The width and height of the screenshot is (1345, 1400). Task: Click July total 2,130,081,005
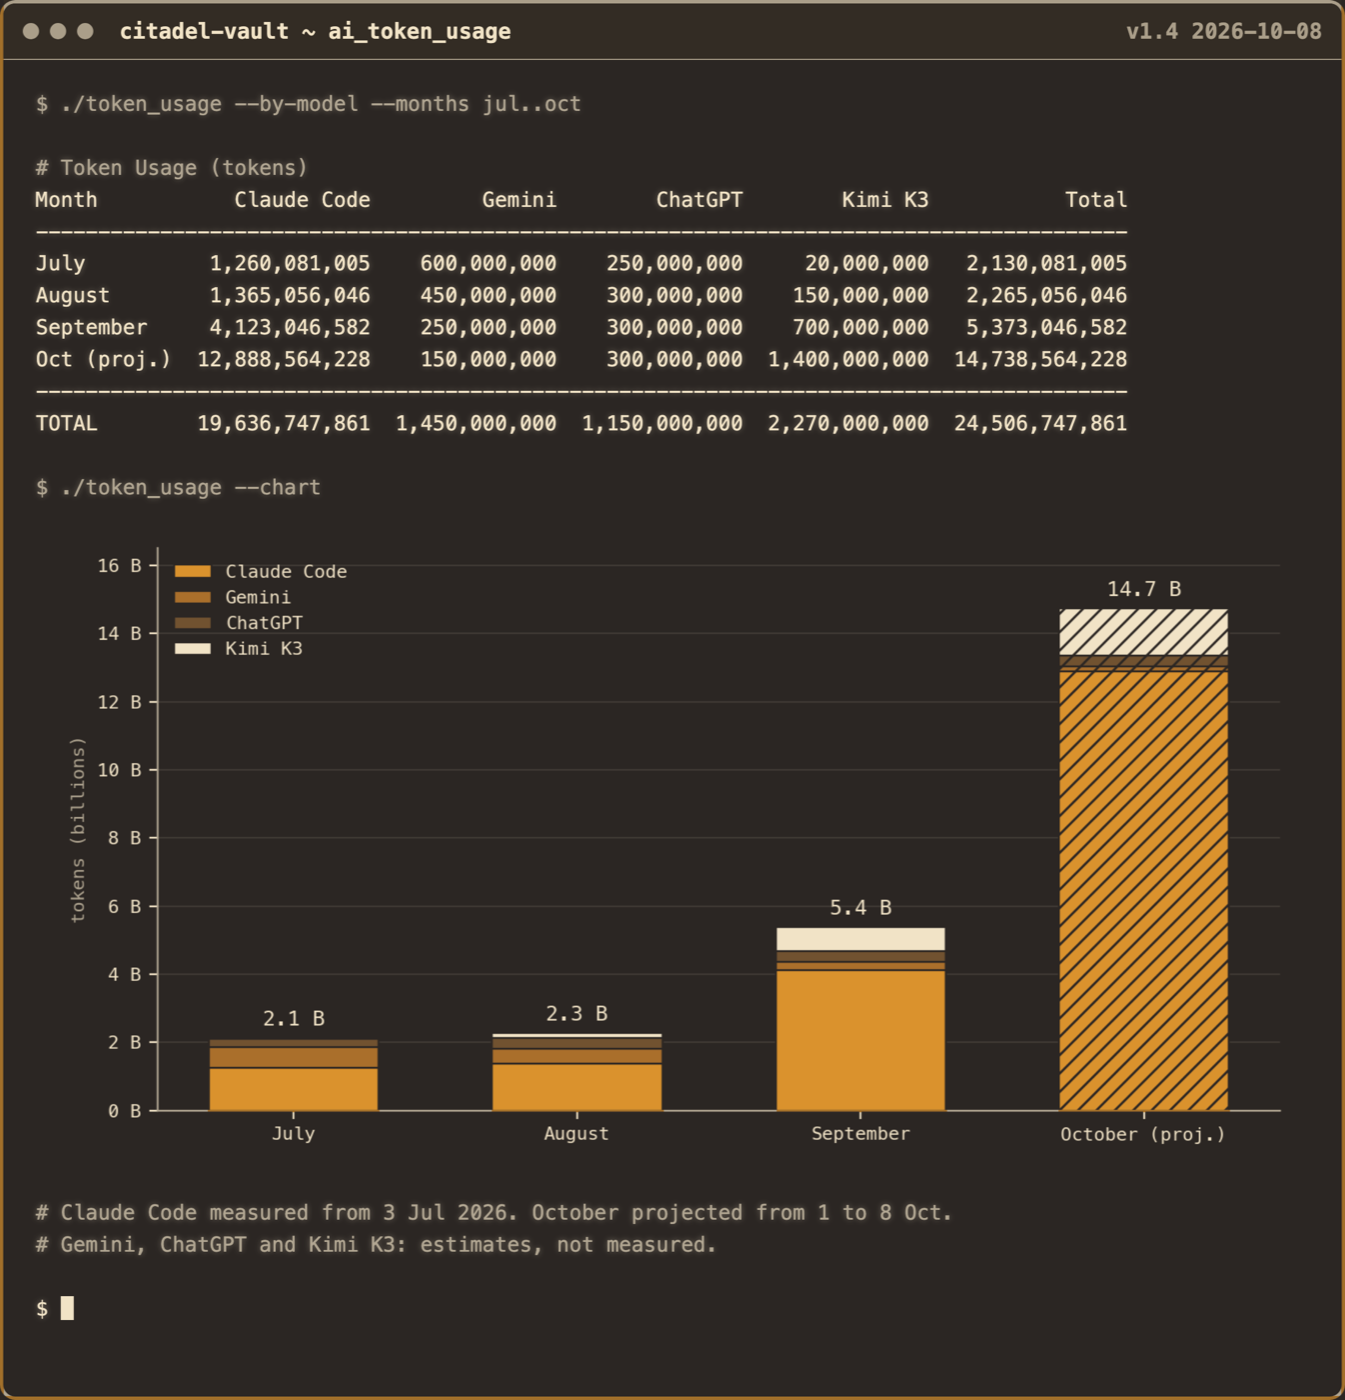[1046, 263]
